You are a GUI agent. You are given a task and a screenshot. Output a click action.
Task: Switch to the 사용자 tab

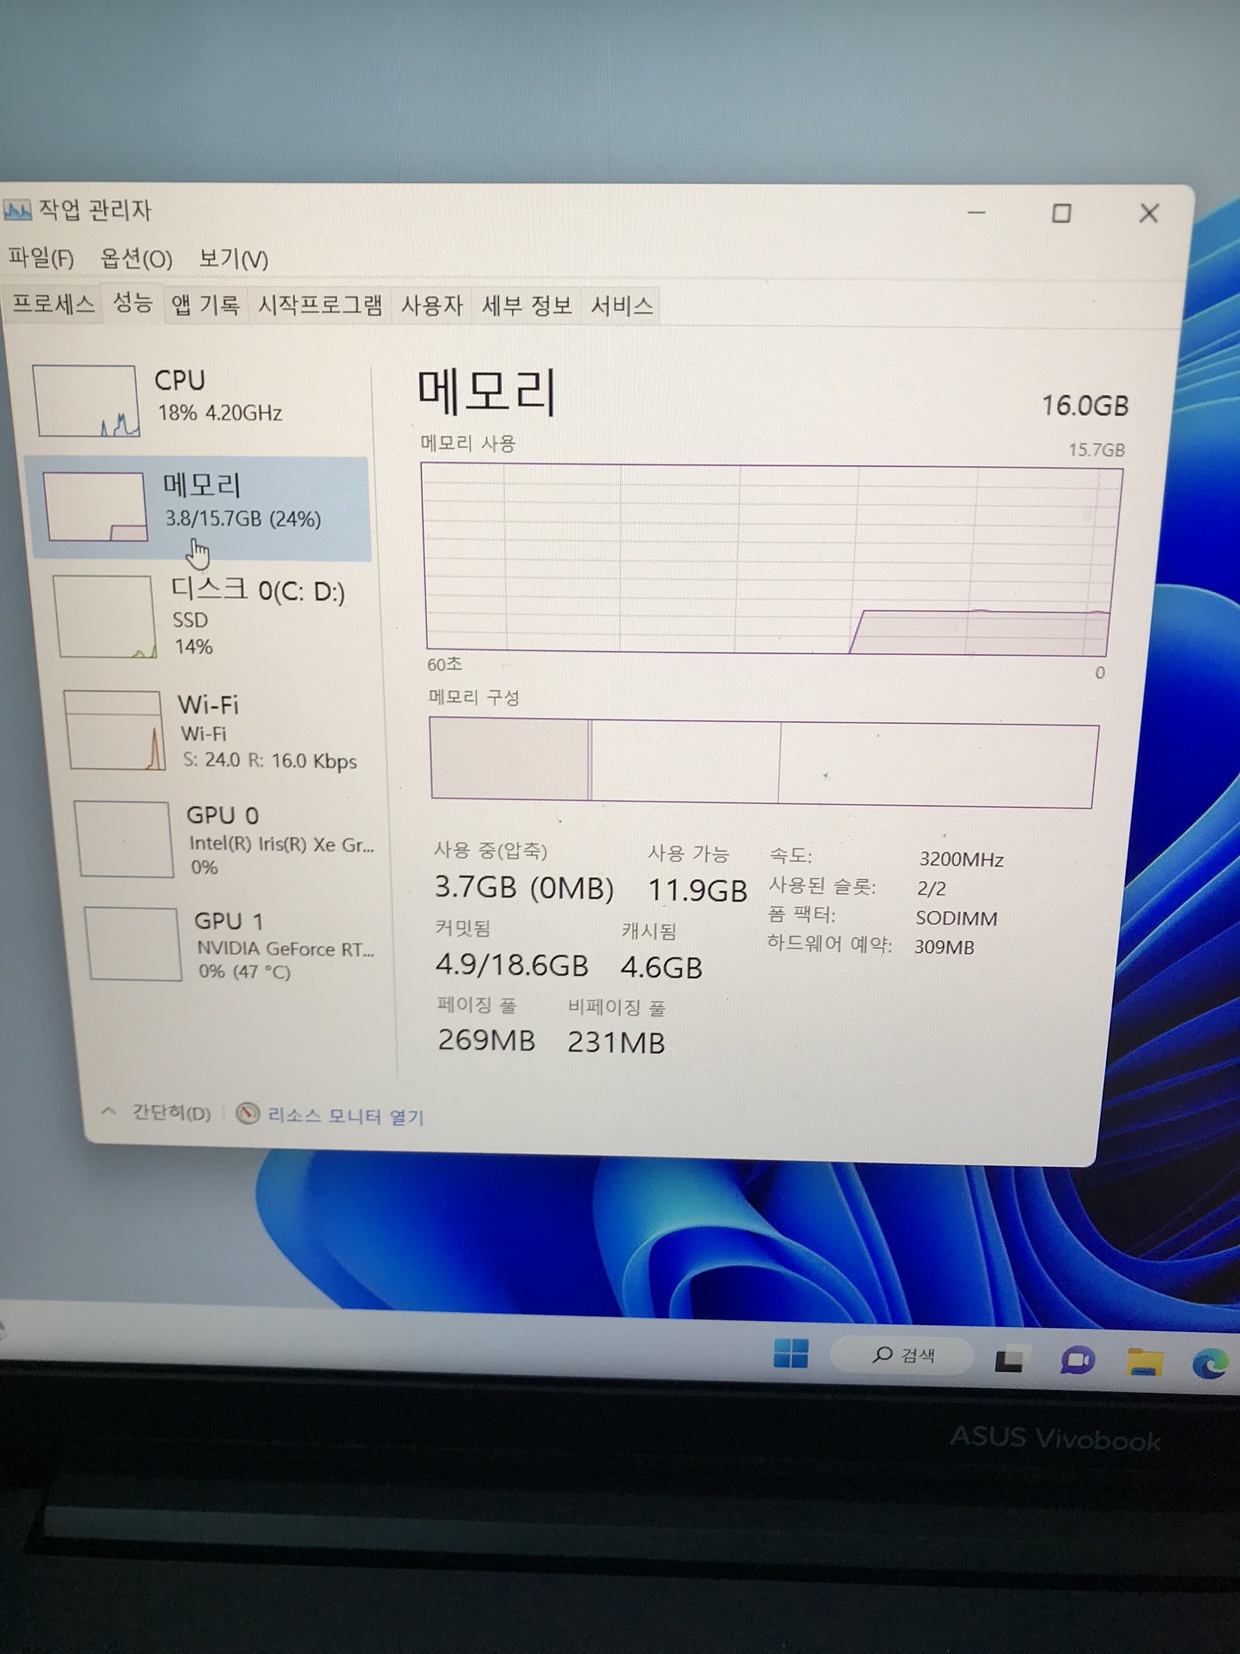tap(432, 305)
